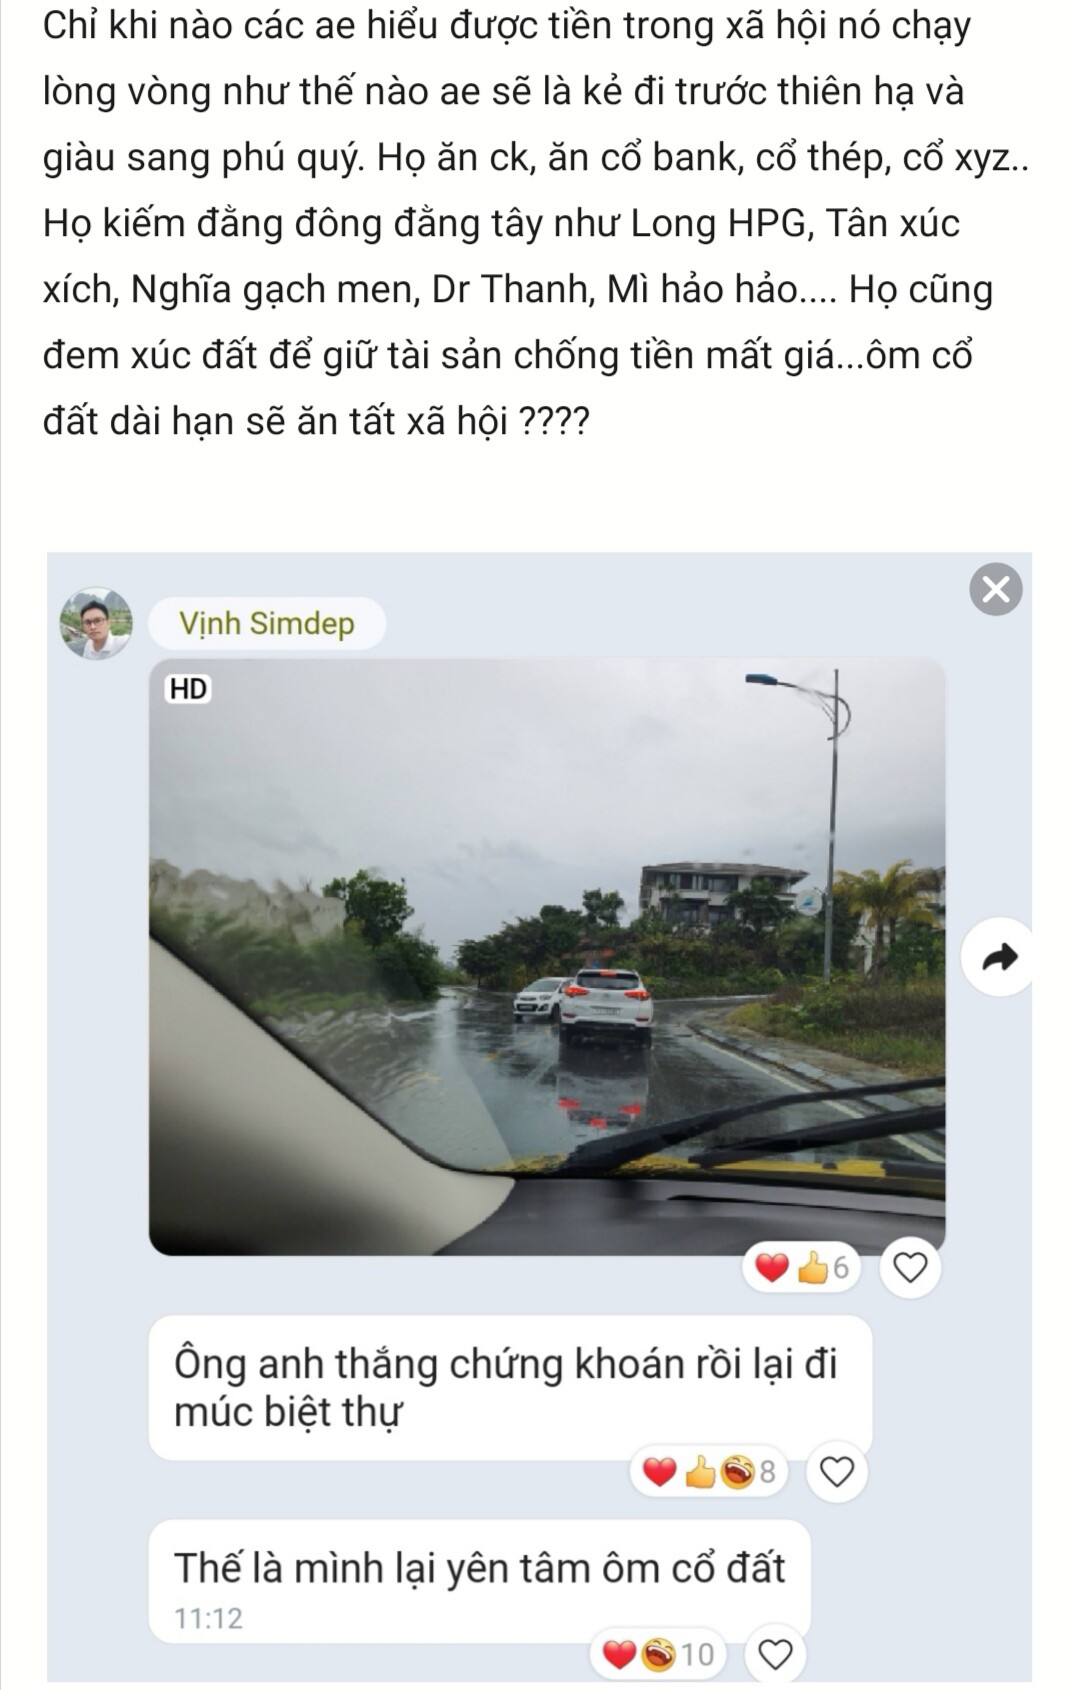The height and width of the screenshot is (1690, 1080).
Task: Like the 'ôm cổ đất' message
Action: 775,1655
